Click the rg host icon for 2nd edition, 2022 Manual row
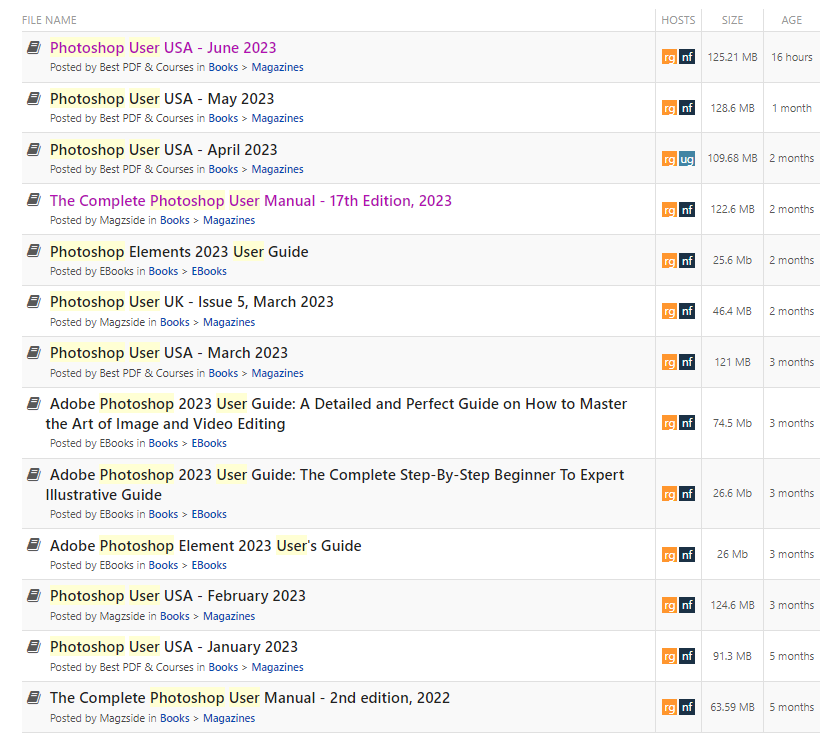 (669, 707)
